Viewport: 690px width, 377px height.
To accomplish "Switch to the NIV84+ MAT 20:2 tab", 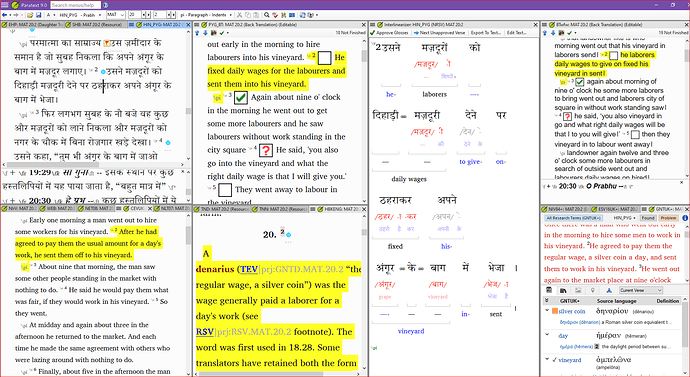I will click(x=566, y=209).
